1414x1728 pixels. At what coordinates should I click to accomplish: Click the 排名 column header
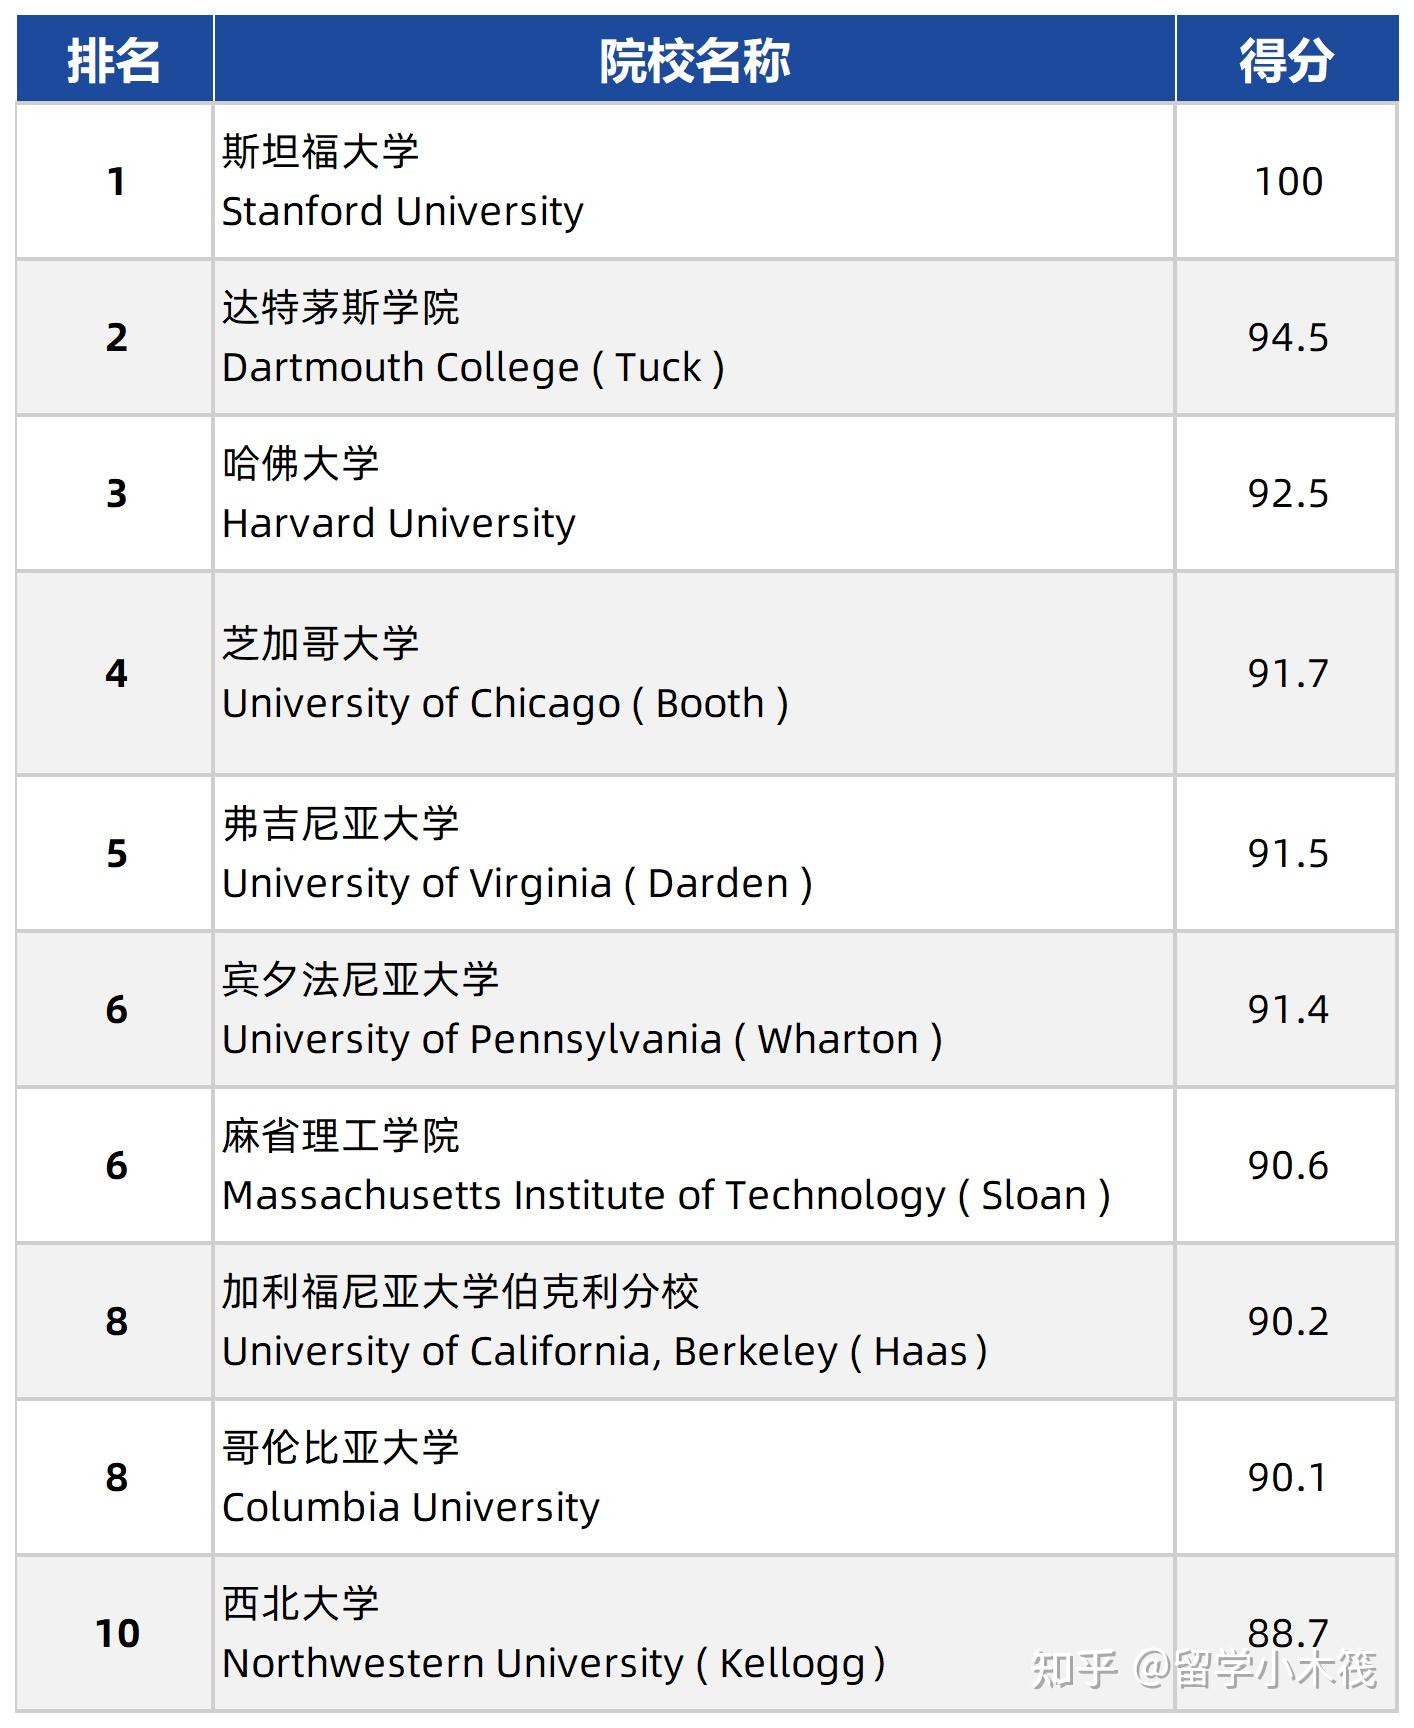pos(114,60)
